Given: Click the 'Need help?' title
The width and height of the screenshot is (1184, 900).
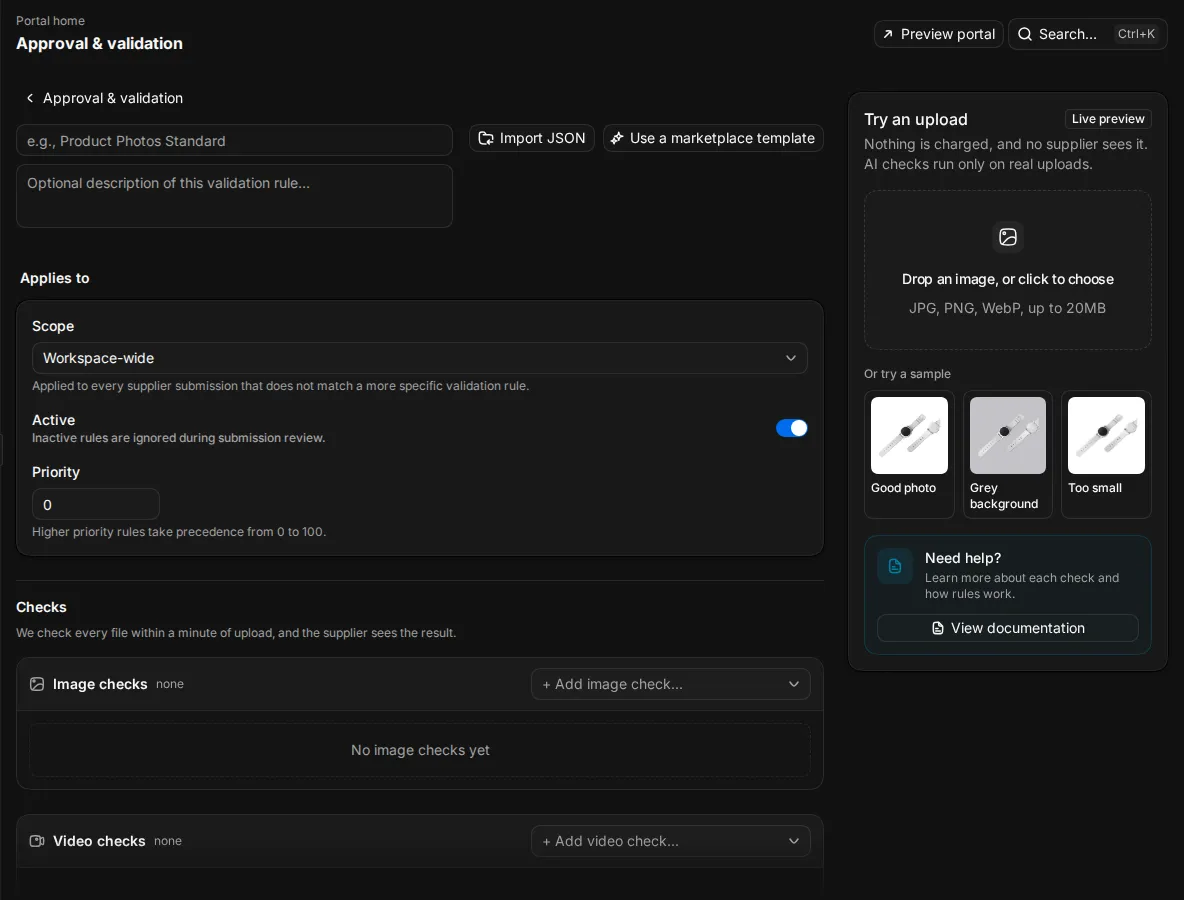Looking at the screenshot, I should [x=963, y=558].
